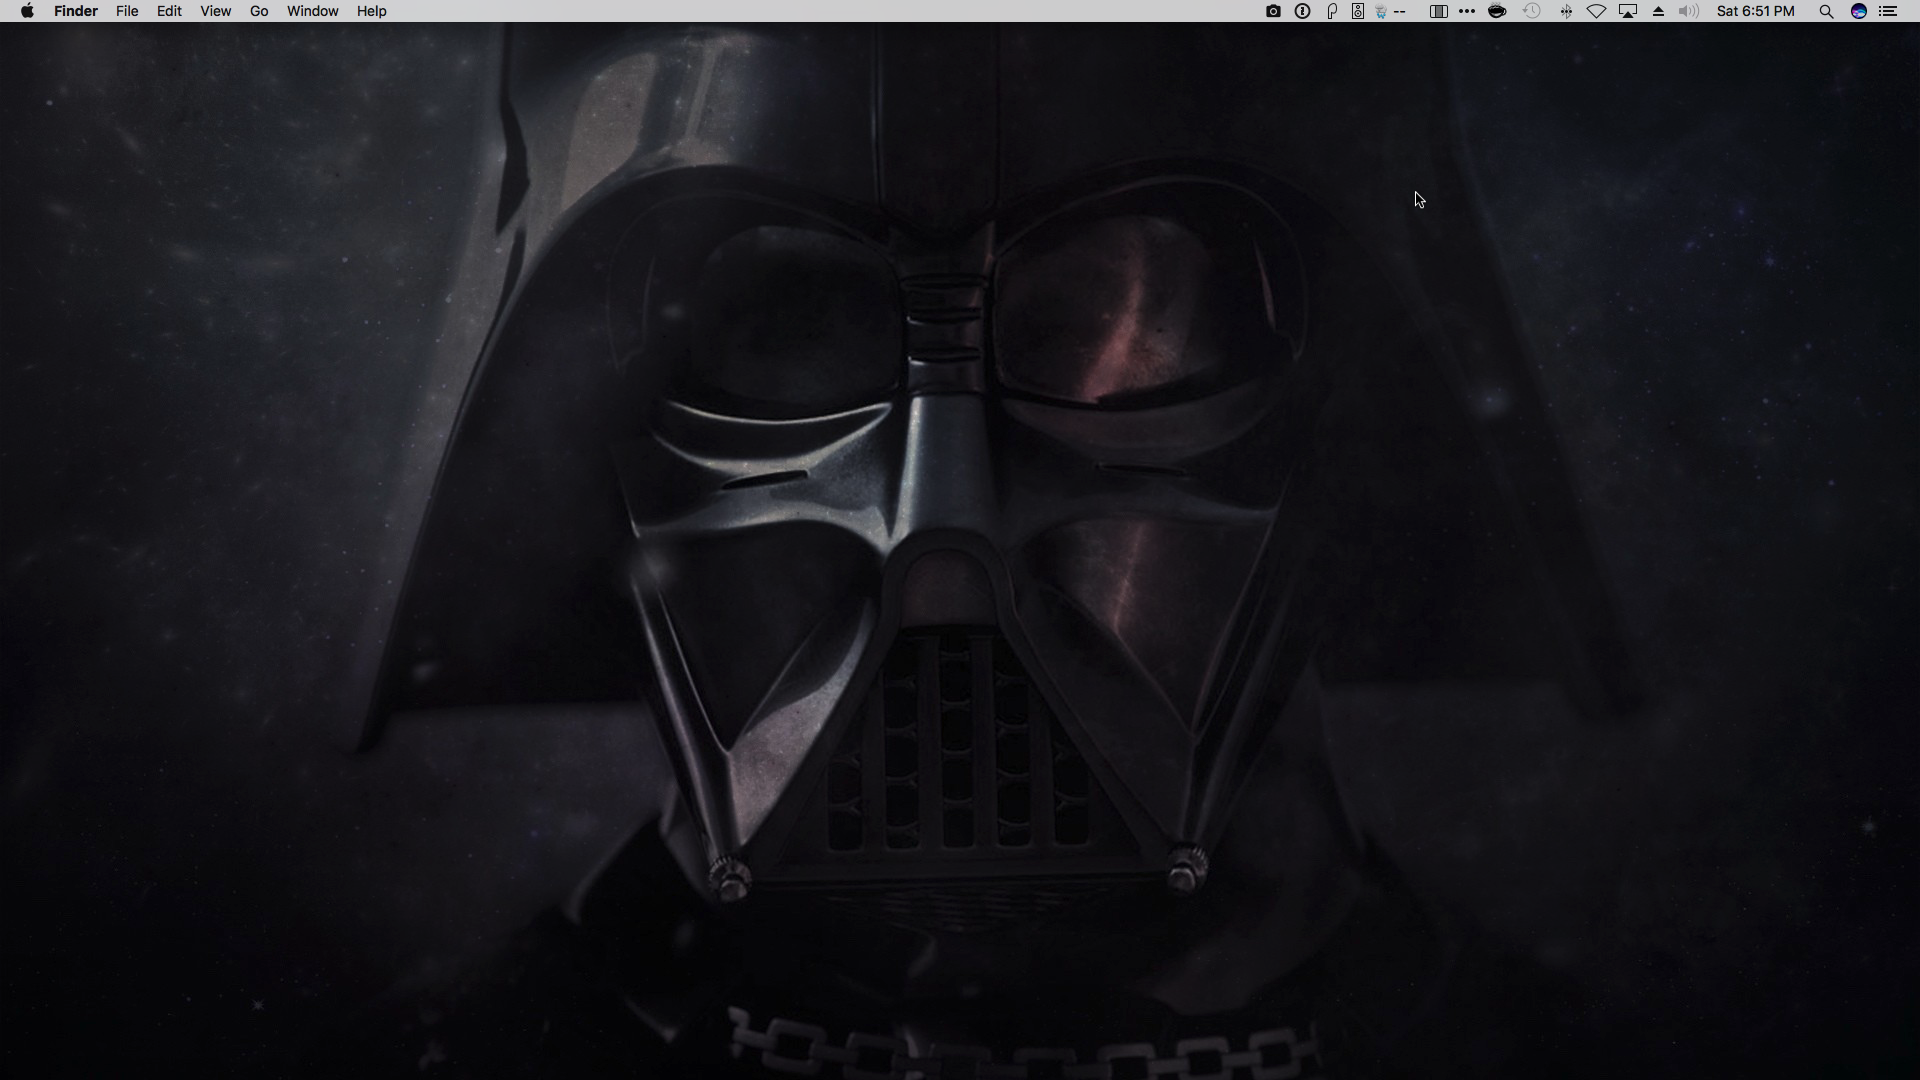Open the volume control menu
Viewport: 1920px width, 1080px height.
[x=1689, y=11]
